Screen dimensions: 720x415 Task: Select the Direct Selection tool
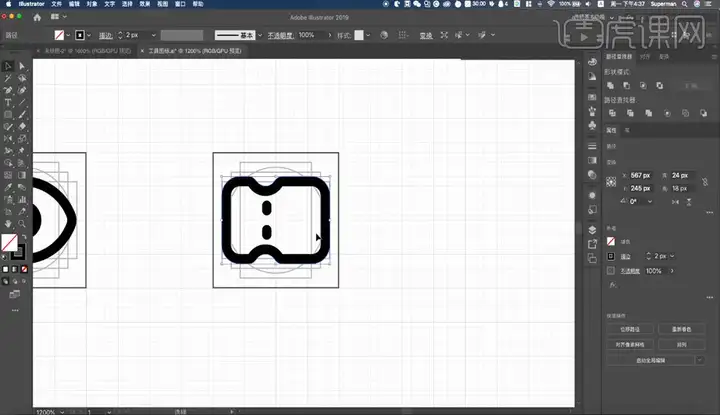(22, 66)
